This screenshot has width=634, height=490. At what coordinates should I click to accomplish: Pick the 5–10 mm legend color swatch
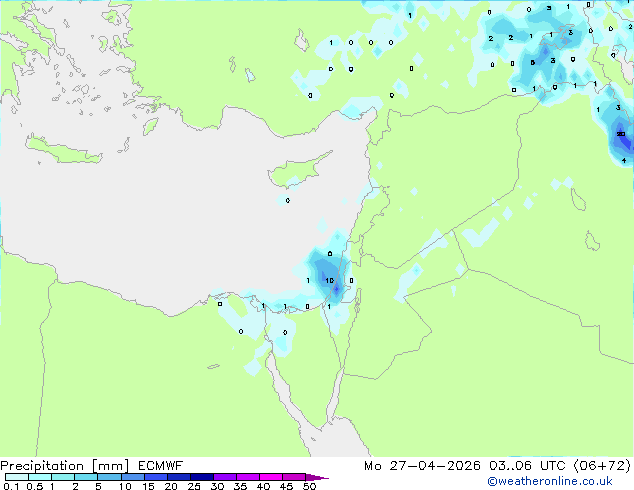109,477
